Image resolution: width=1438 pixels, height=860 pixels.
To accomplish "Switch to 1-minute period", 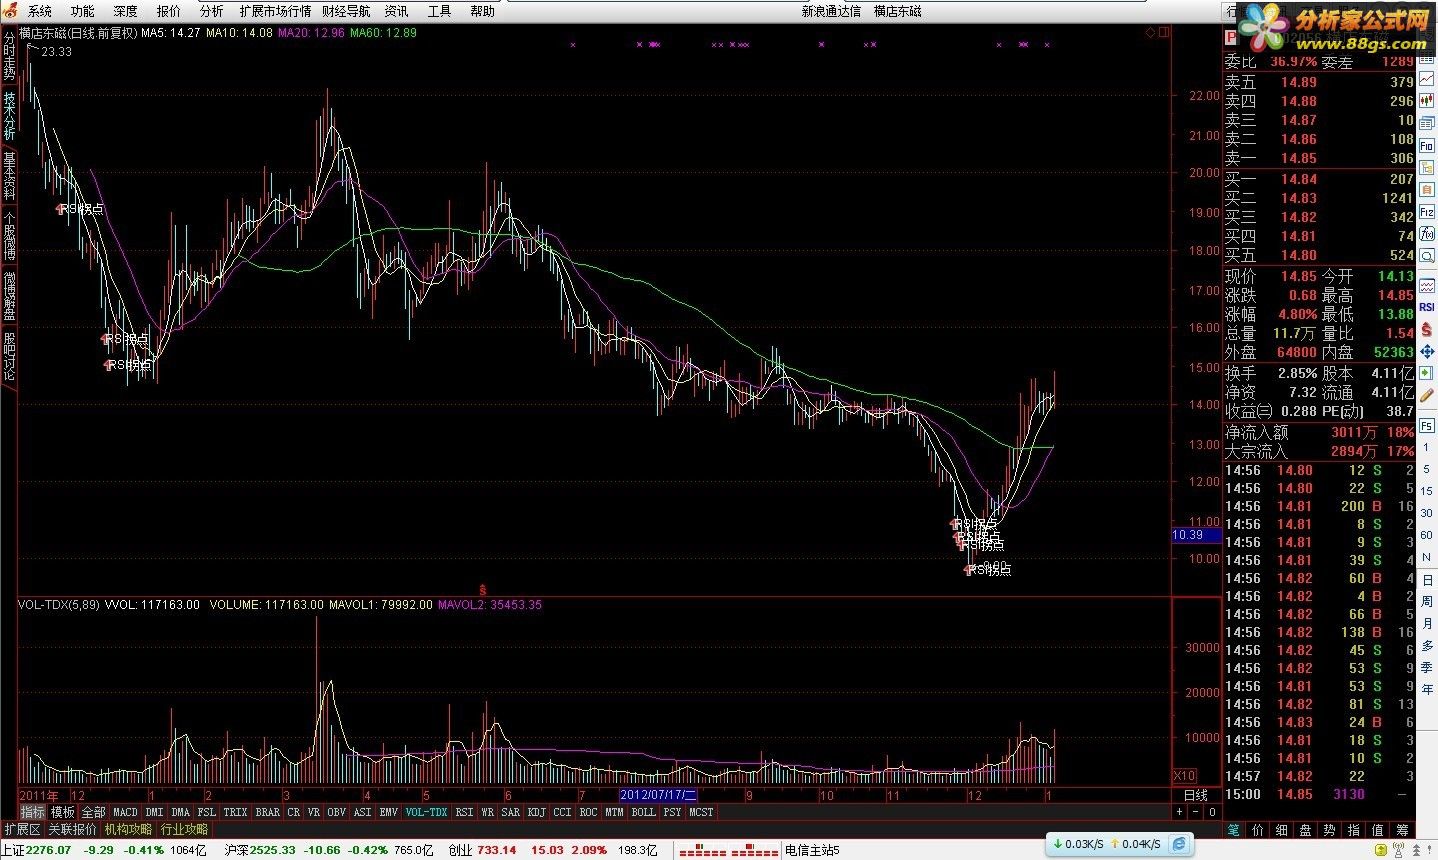I will 1427,448.
